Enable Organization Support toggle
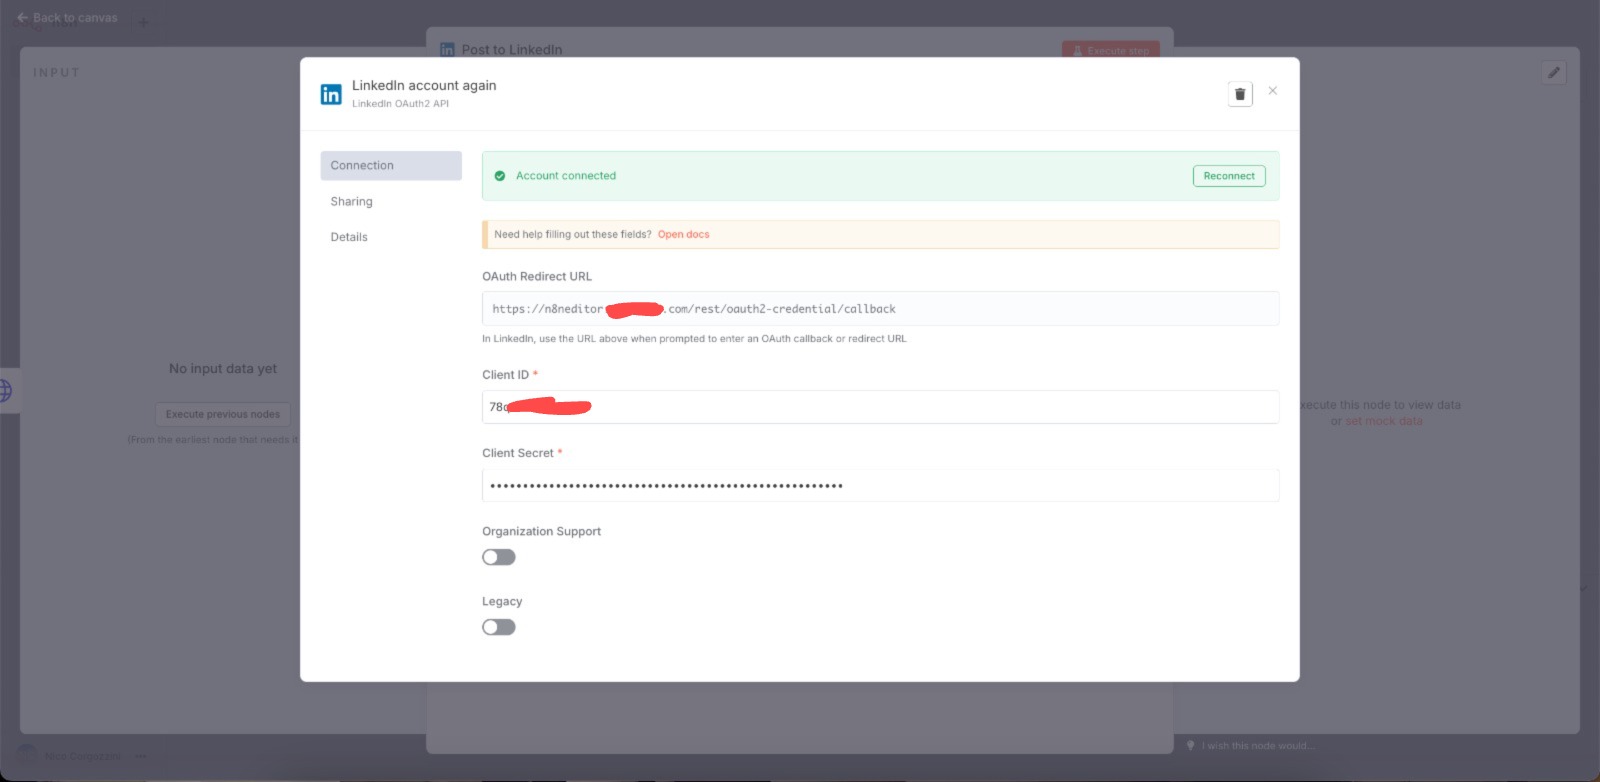 (x=499, y=558)
